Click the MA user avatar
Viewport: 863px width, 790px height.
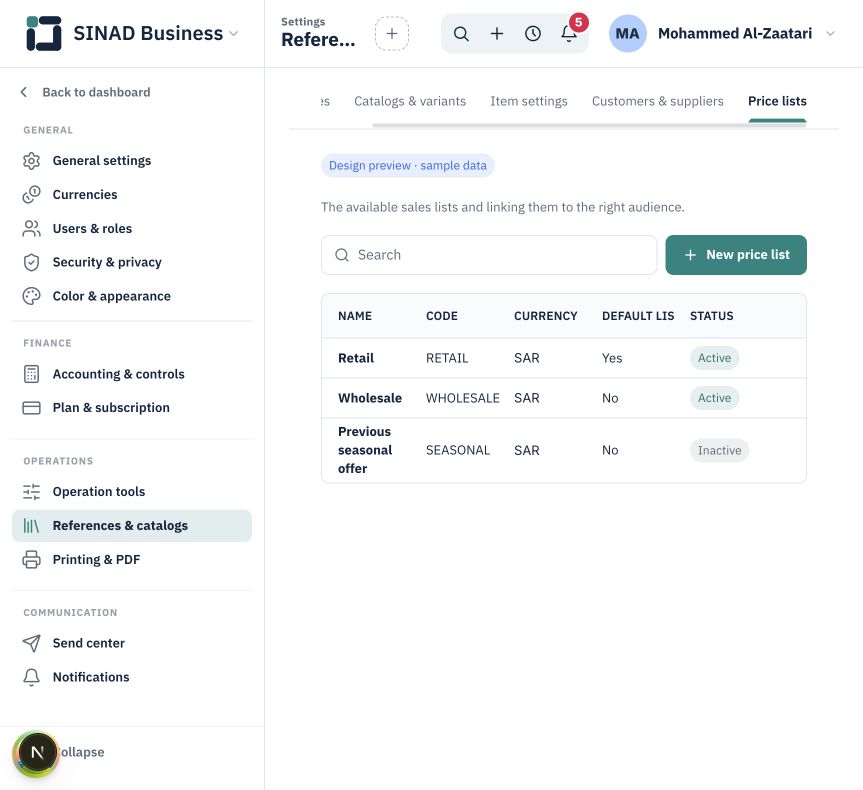tap(627, 34)
